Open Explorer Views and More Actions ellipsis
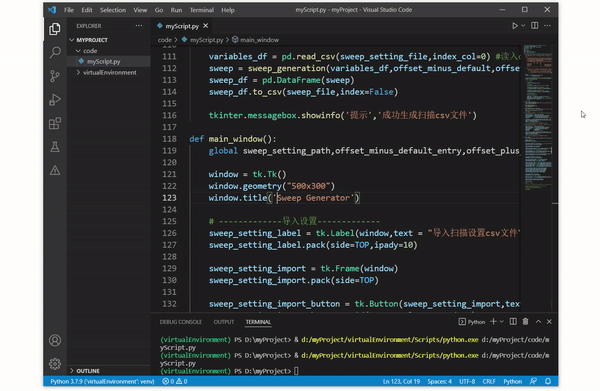600x391 pixels. click(139, 26)
